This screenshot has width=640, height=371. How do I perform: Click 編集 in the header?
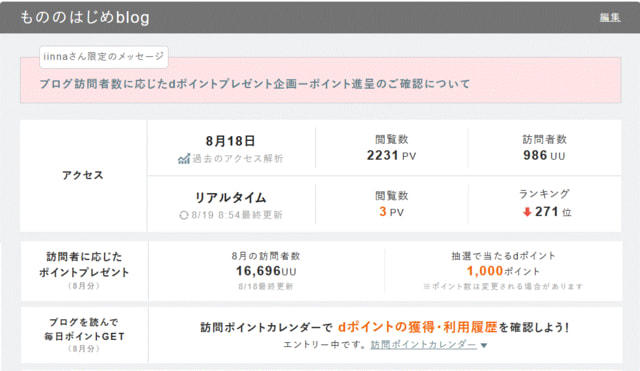click(610, 18)
